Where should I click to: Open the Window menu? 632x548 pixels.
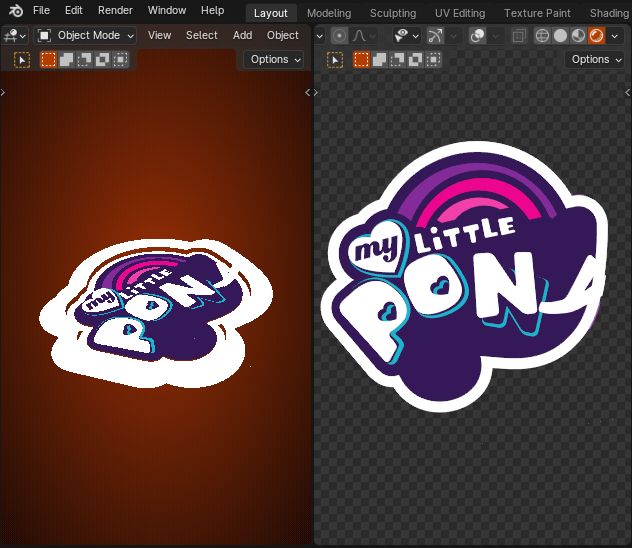pyautogui.click(x=166, y=10)
